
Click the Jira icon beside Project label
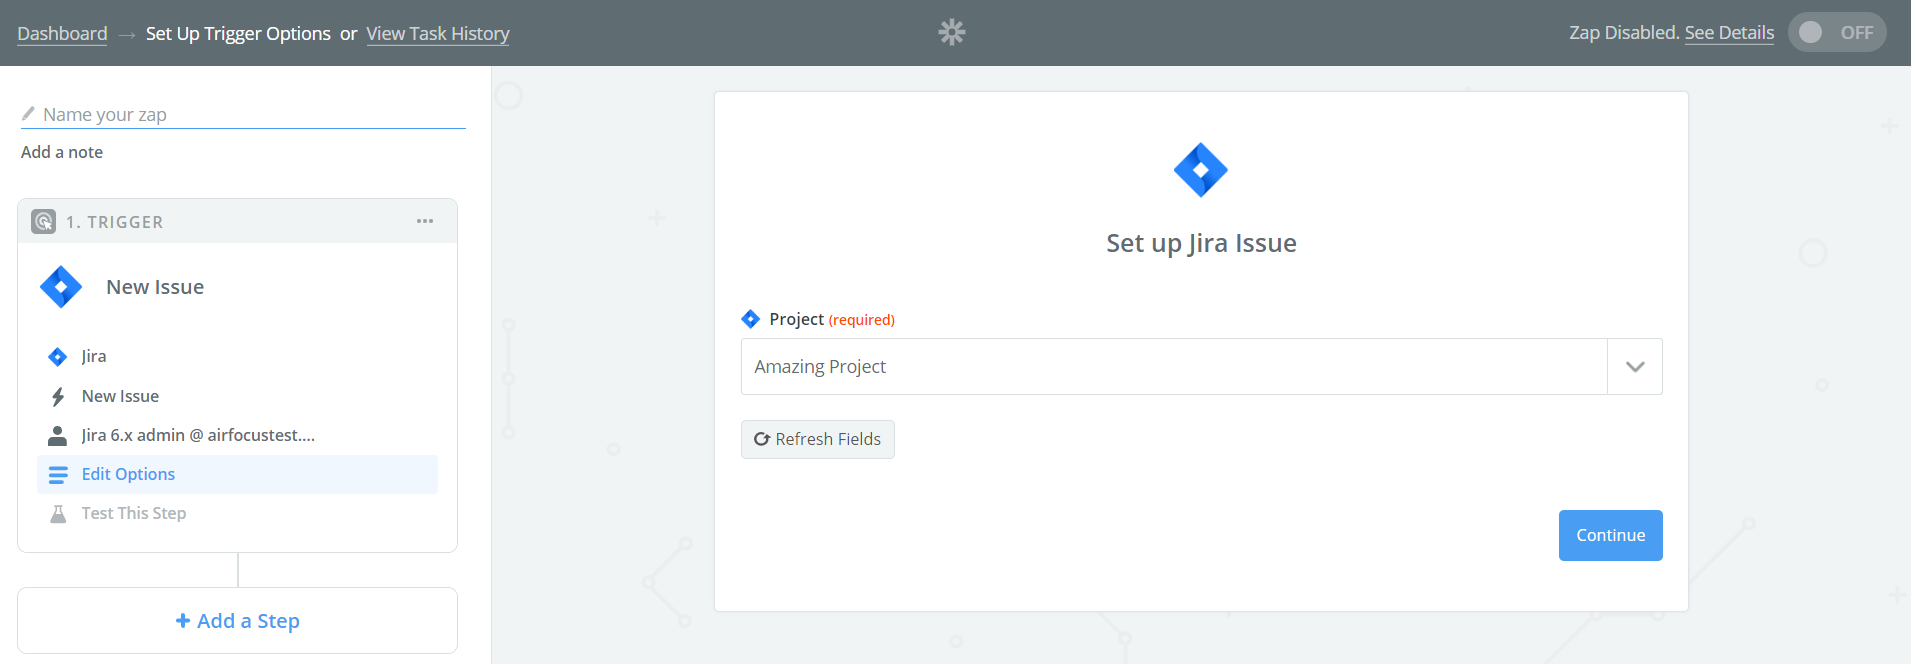pos(751,319)
